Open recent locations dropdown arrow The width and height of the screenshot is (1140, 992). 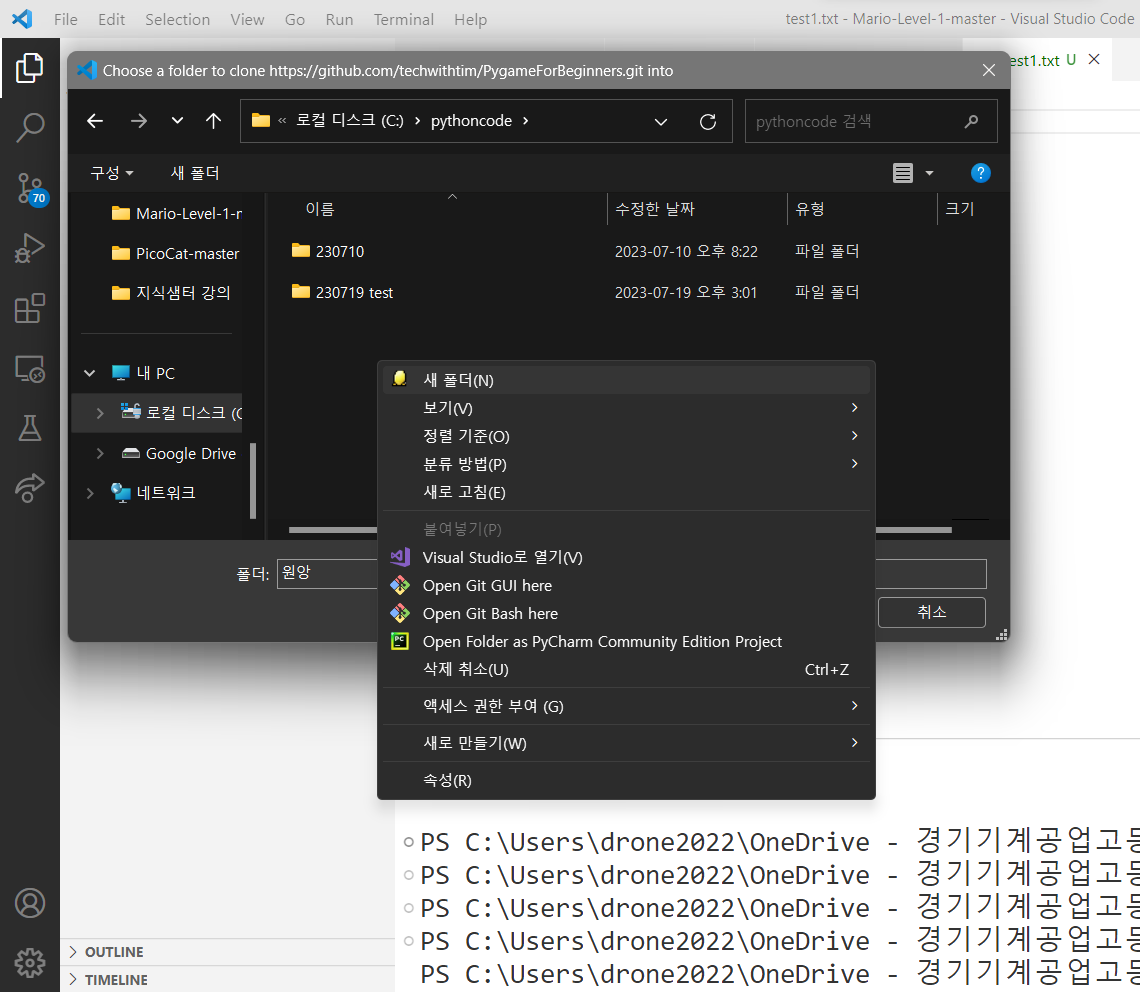tap(177, 121)
